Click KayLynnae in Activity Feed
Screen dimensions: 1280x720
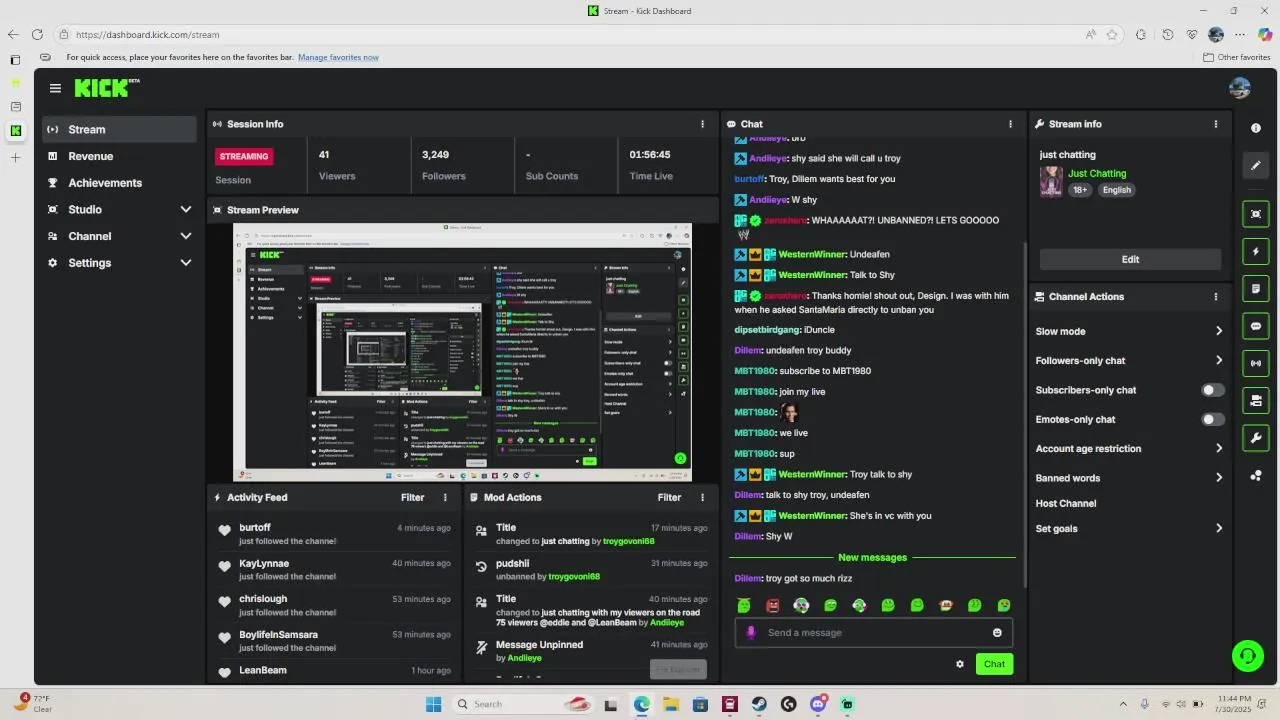coord(264,563)
